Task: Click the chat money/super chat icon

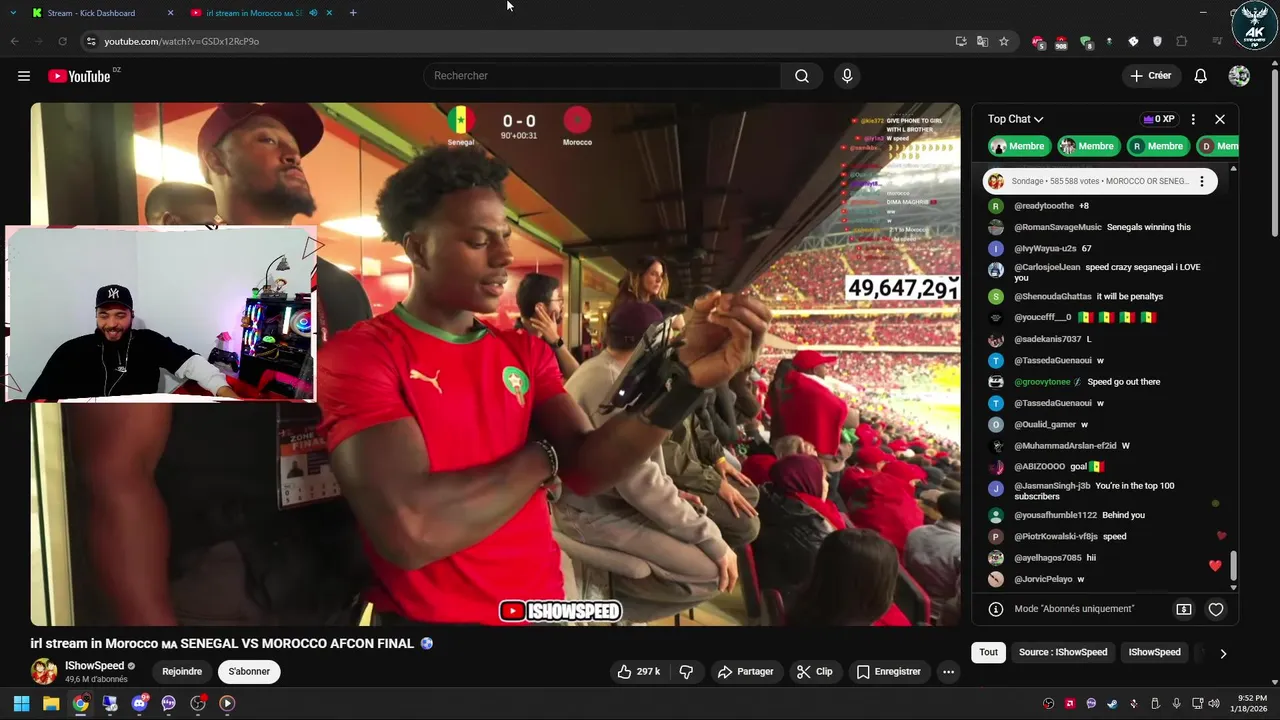Action: click(1184, 609)
